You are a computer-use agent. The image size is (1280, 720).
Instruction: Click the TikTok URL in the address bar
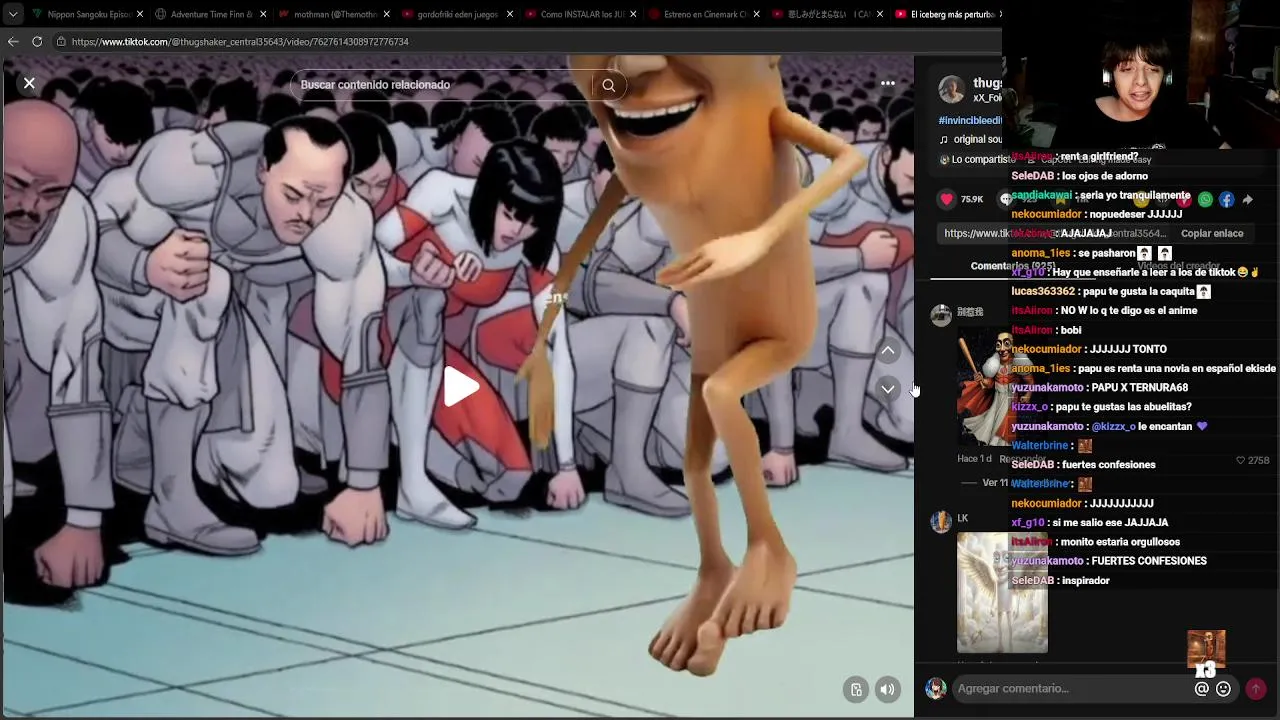[240, 42]
